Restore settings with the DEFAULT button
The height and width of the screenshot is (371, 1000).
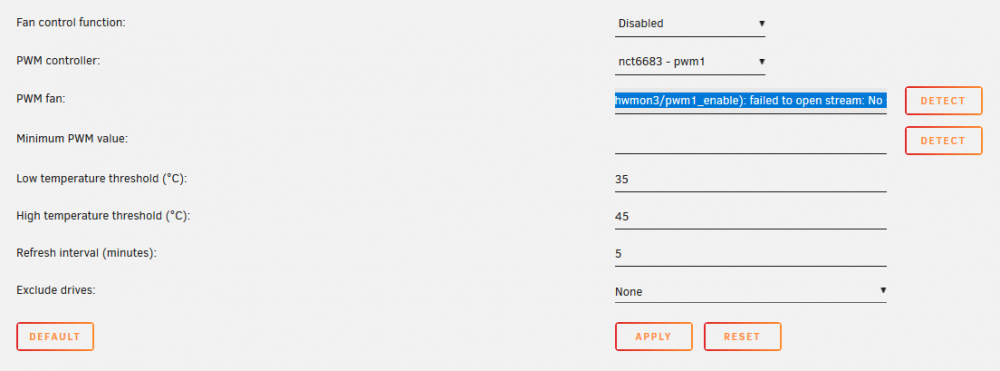[x=55, y=337]
